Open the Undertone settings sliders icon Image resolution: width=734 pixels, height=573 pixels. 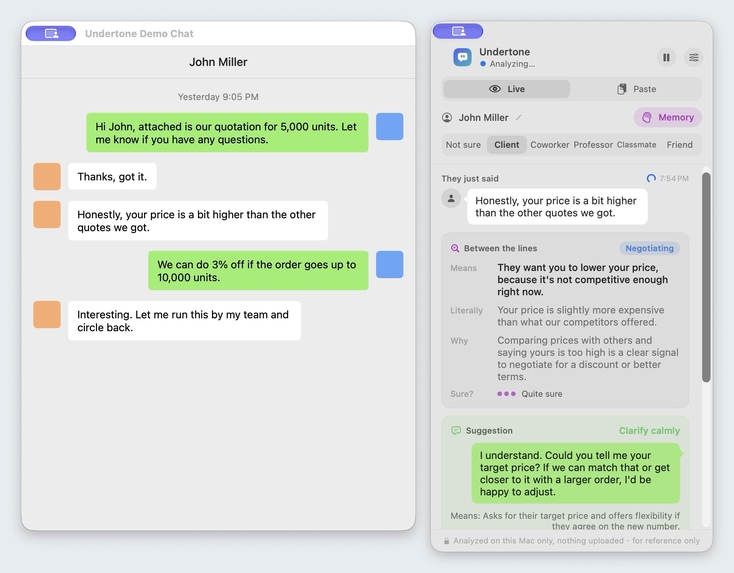[694, 58]
